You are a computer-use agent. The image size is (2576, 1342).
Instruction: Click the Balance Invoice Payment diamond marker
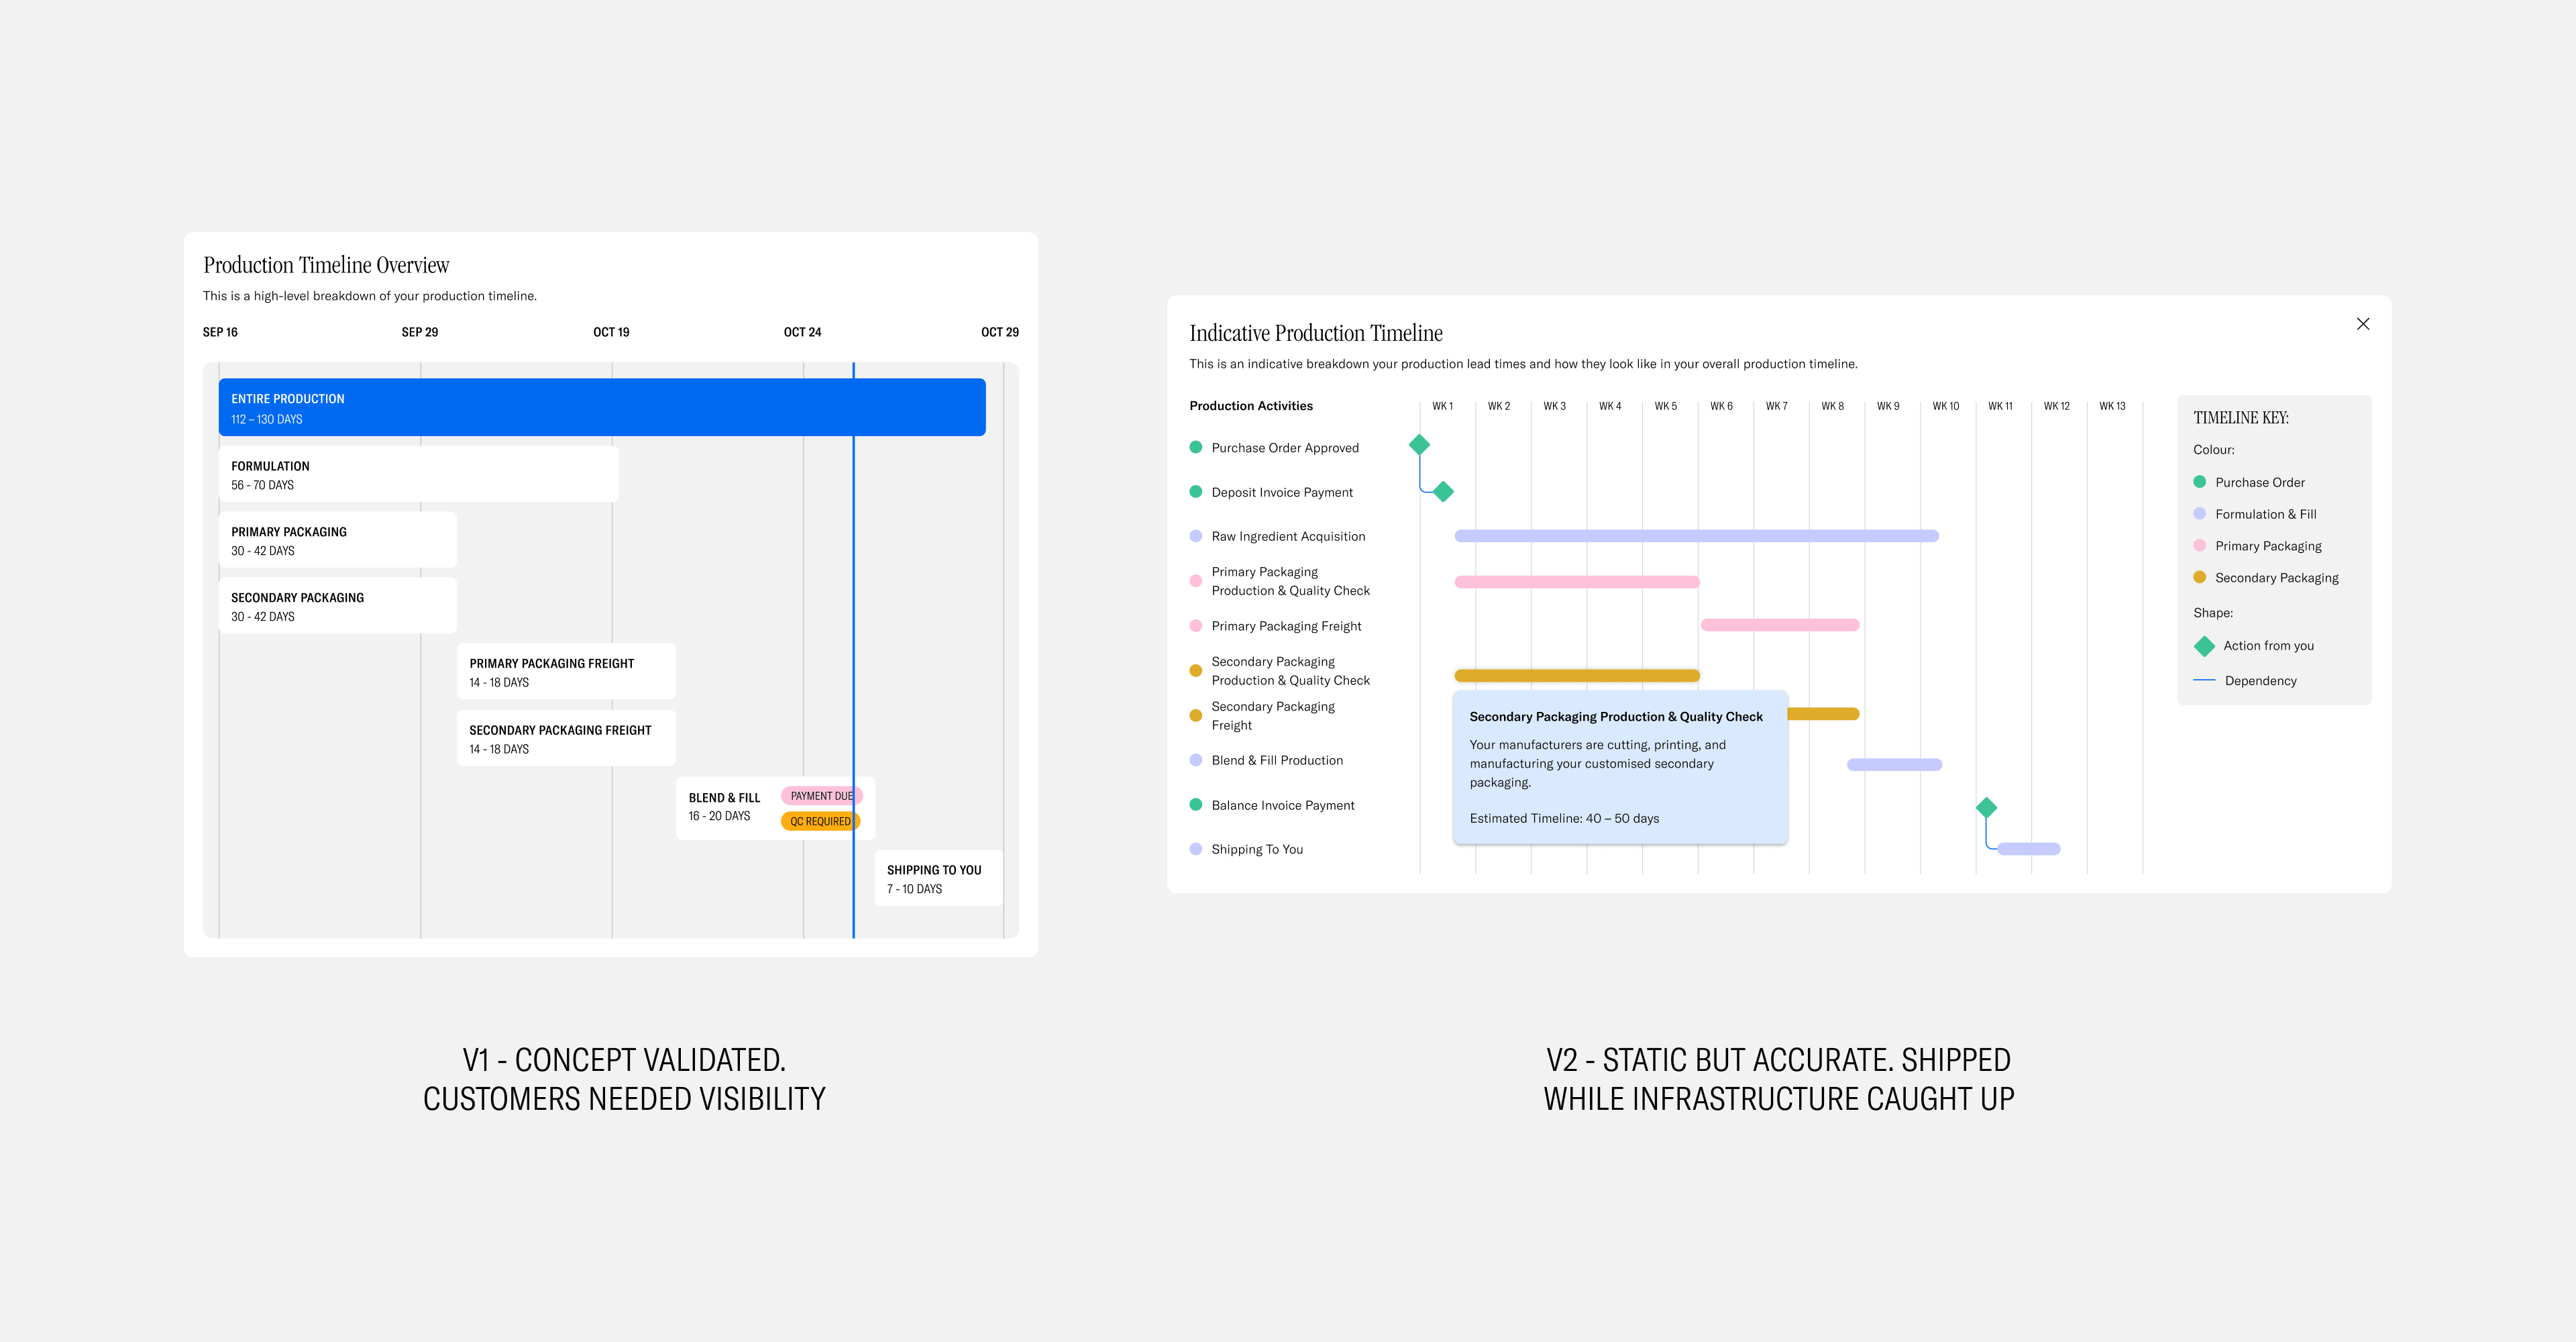(x=1986, y=807)
